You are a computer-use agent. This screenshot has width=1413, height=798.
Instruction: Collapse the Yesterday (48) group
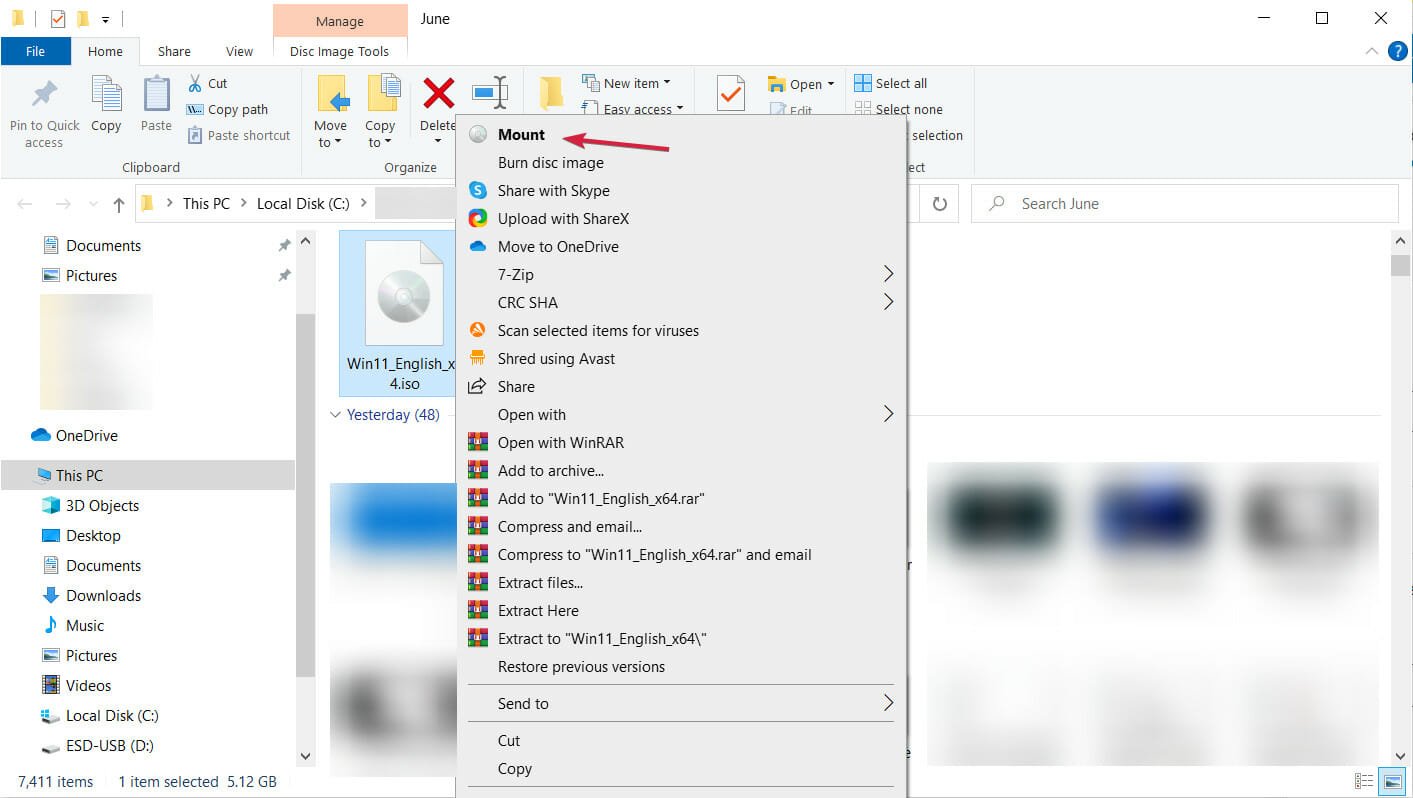[335, 415]
